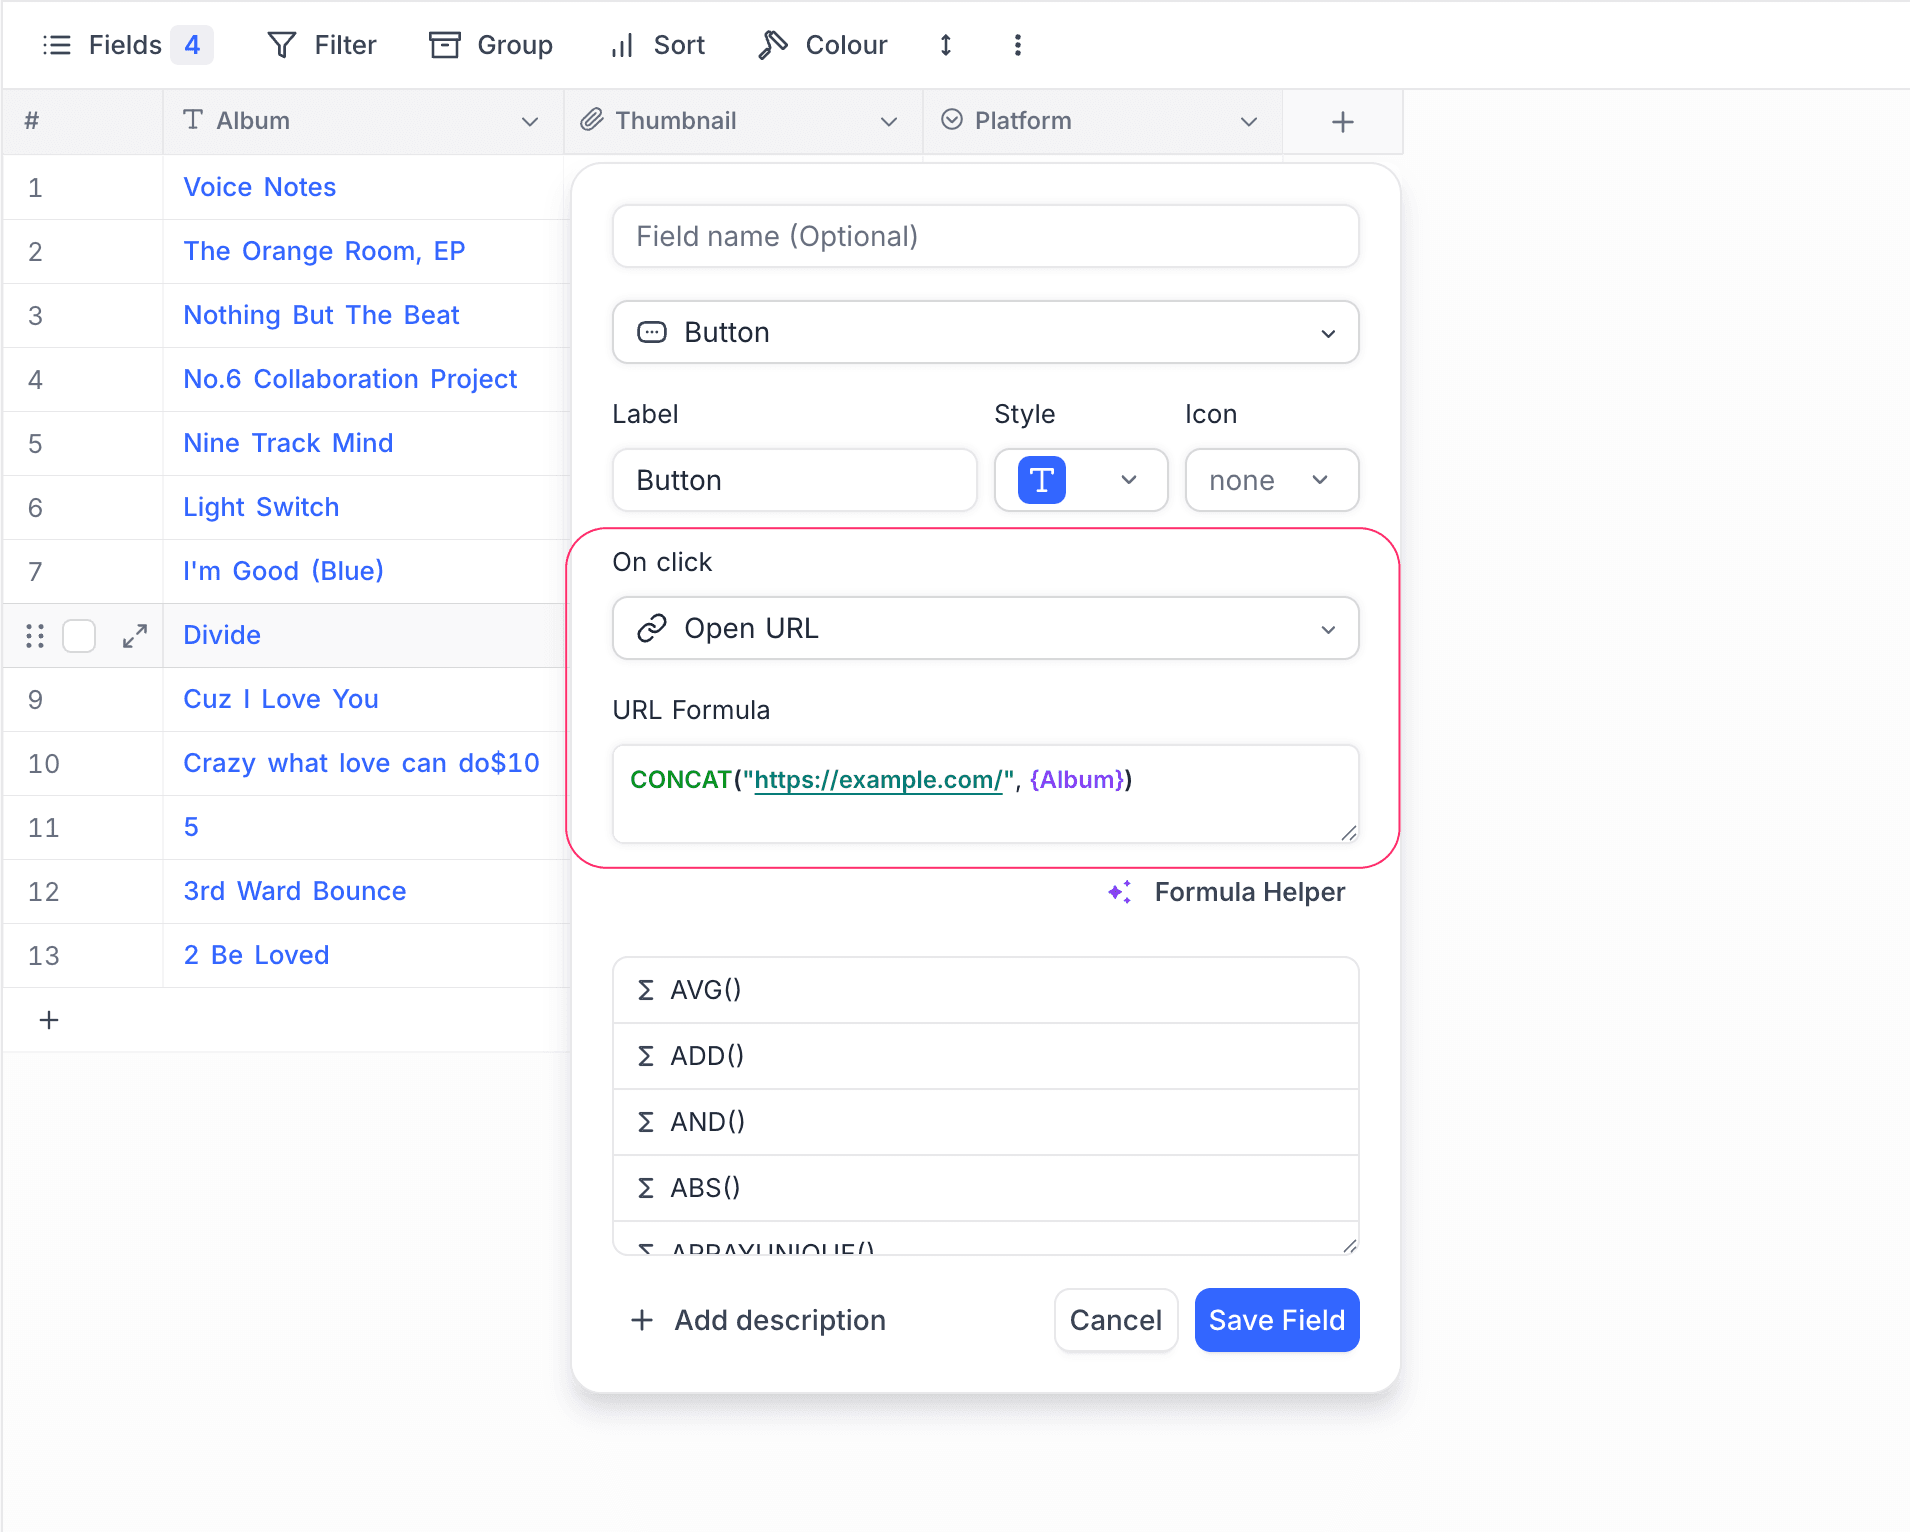
Task: Click the row height icon in toolbar
Action: click(x=945, y=45)
